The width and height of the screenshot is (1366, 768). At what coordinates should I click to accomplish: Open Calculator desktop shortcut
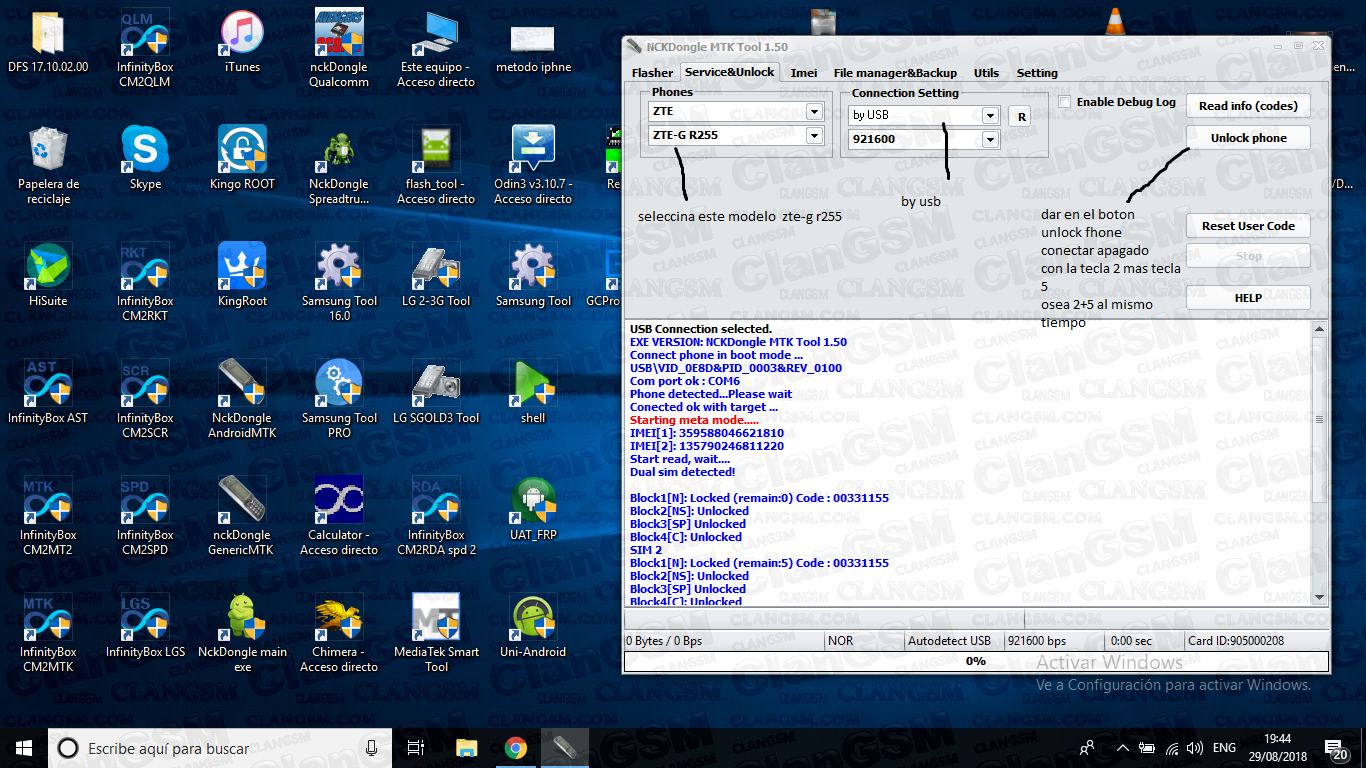339,516
